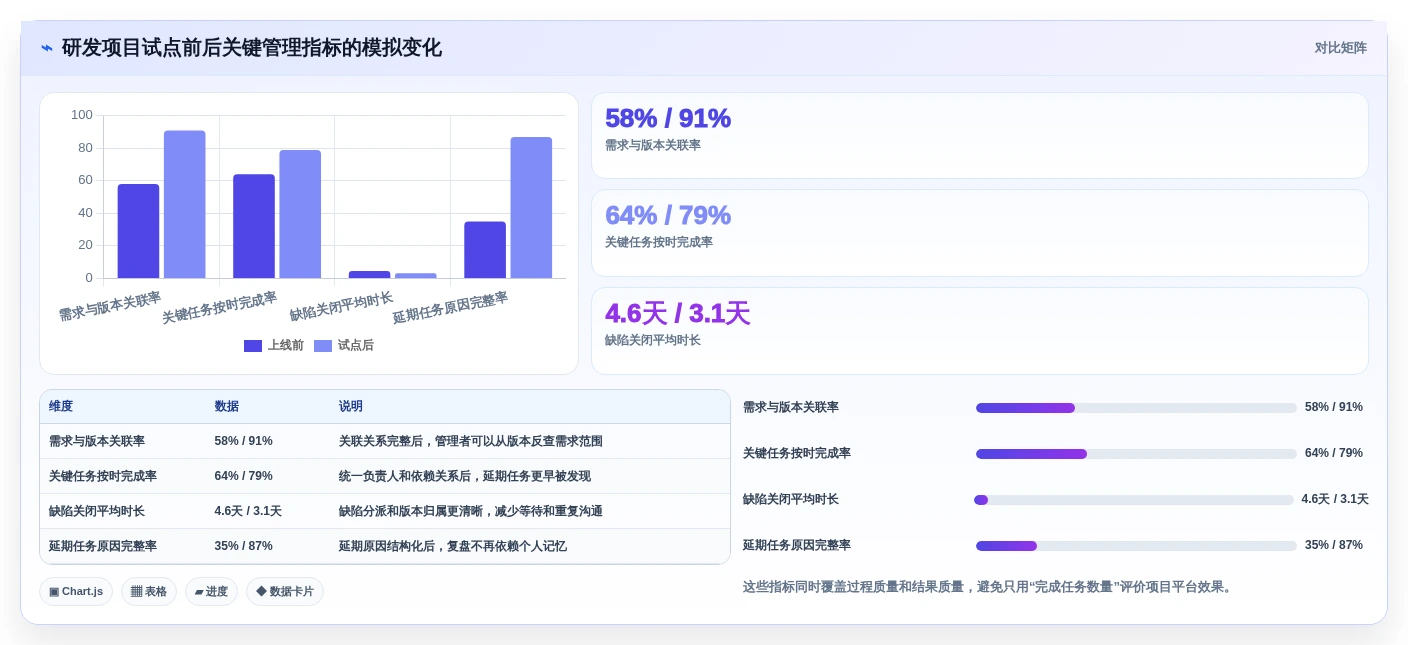Click the chart axis label 缺陷关闭平均时长
This screenshot has height=645, width=1408.
pos(341,307)
